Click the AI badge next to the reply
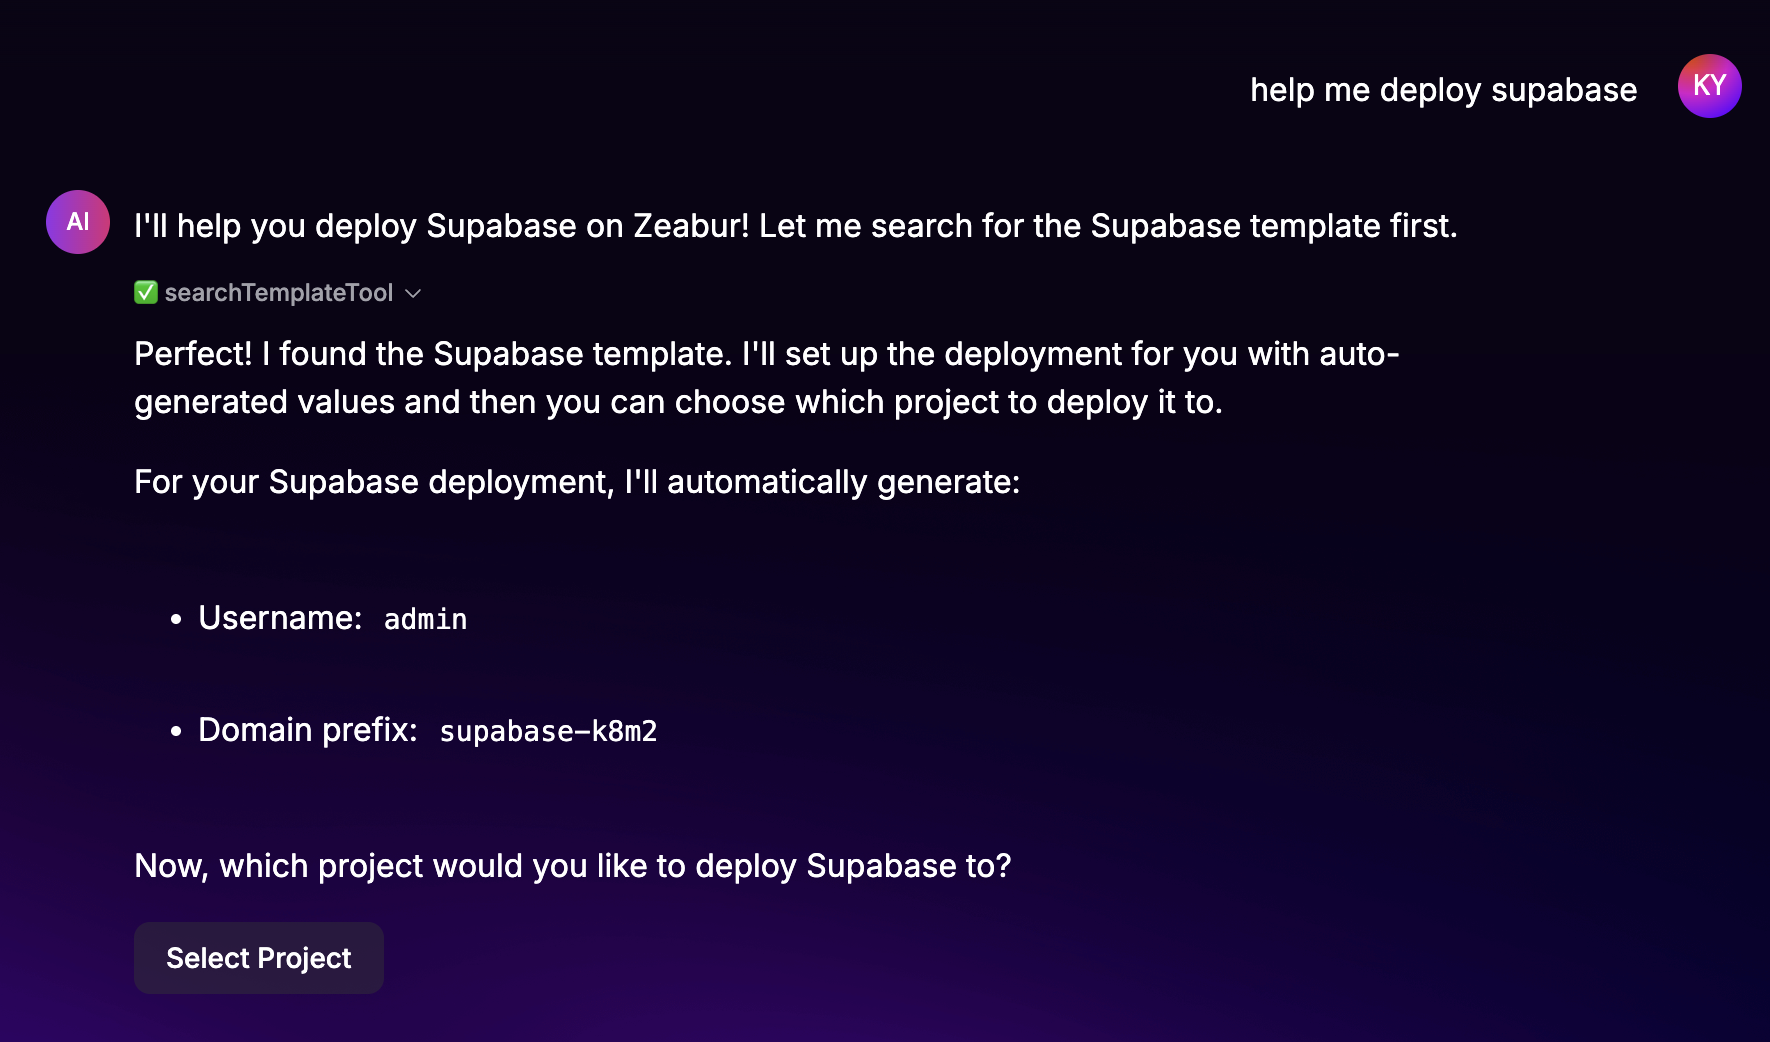Viewport: 1770px width, 1042px height. pos(77,221)
